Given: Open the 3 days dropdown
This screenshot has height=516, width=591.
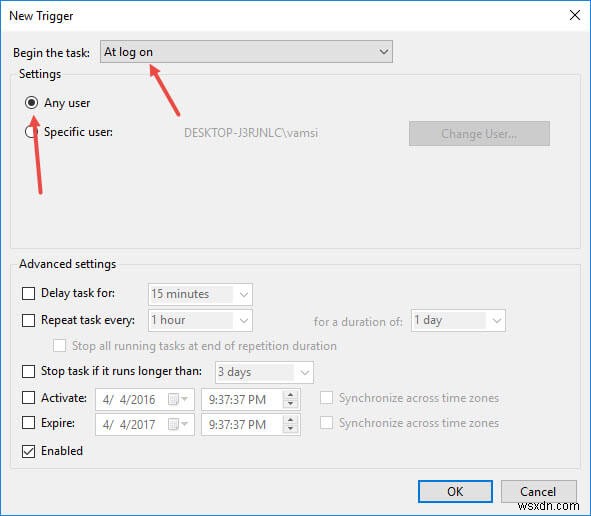Looking at the screenshot, I should 264,372.
